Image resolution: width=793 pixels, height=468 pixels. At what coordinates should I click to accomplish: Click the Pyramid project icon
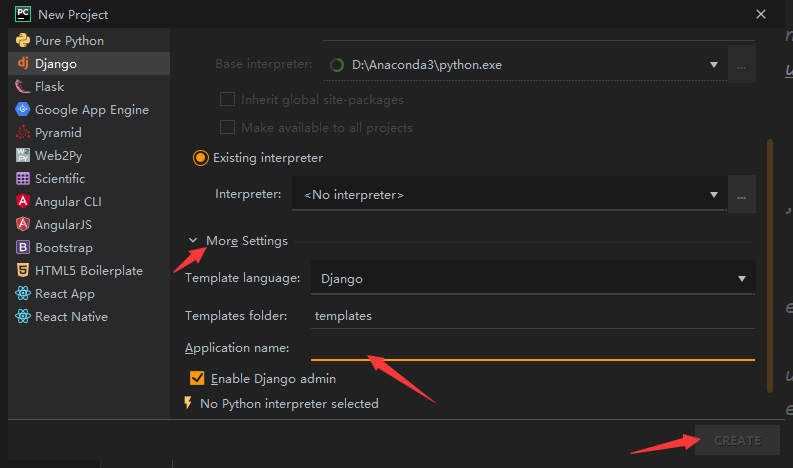(23, 133)
